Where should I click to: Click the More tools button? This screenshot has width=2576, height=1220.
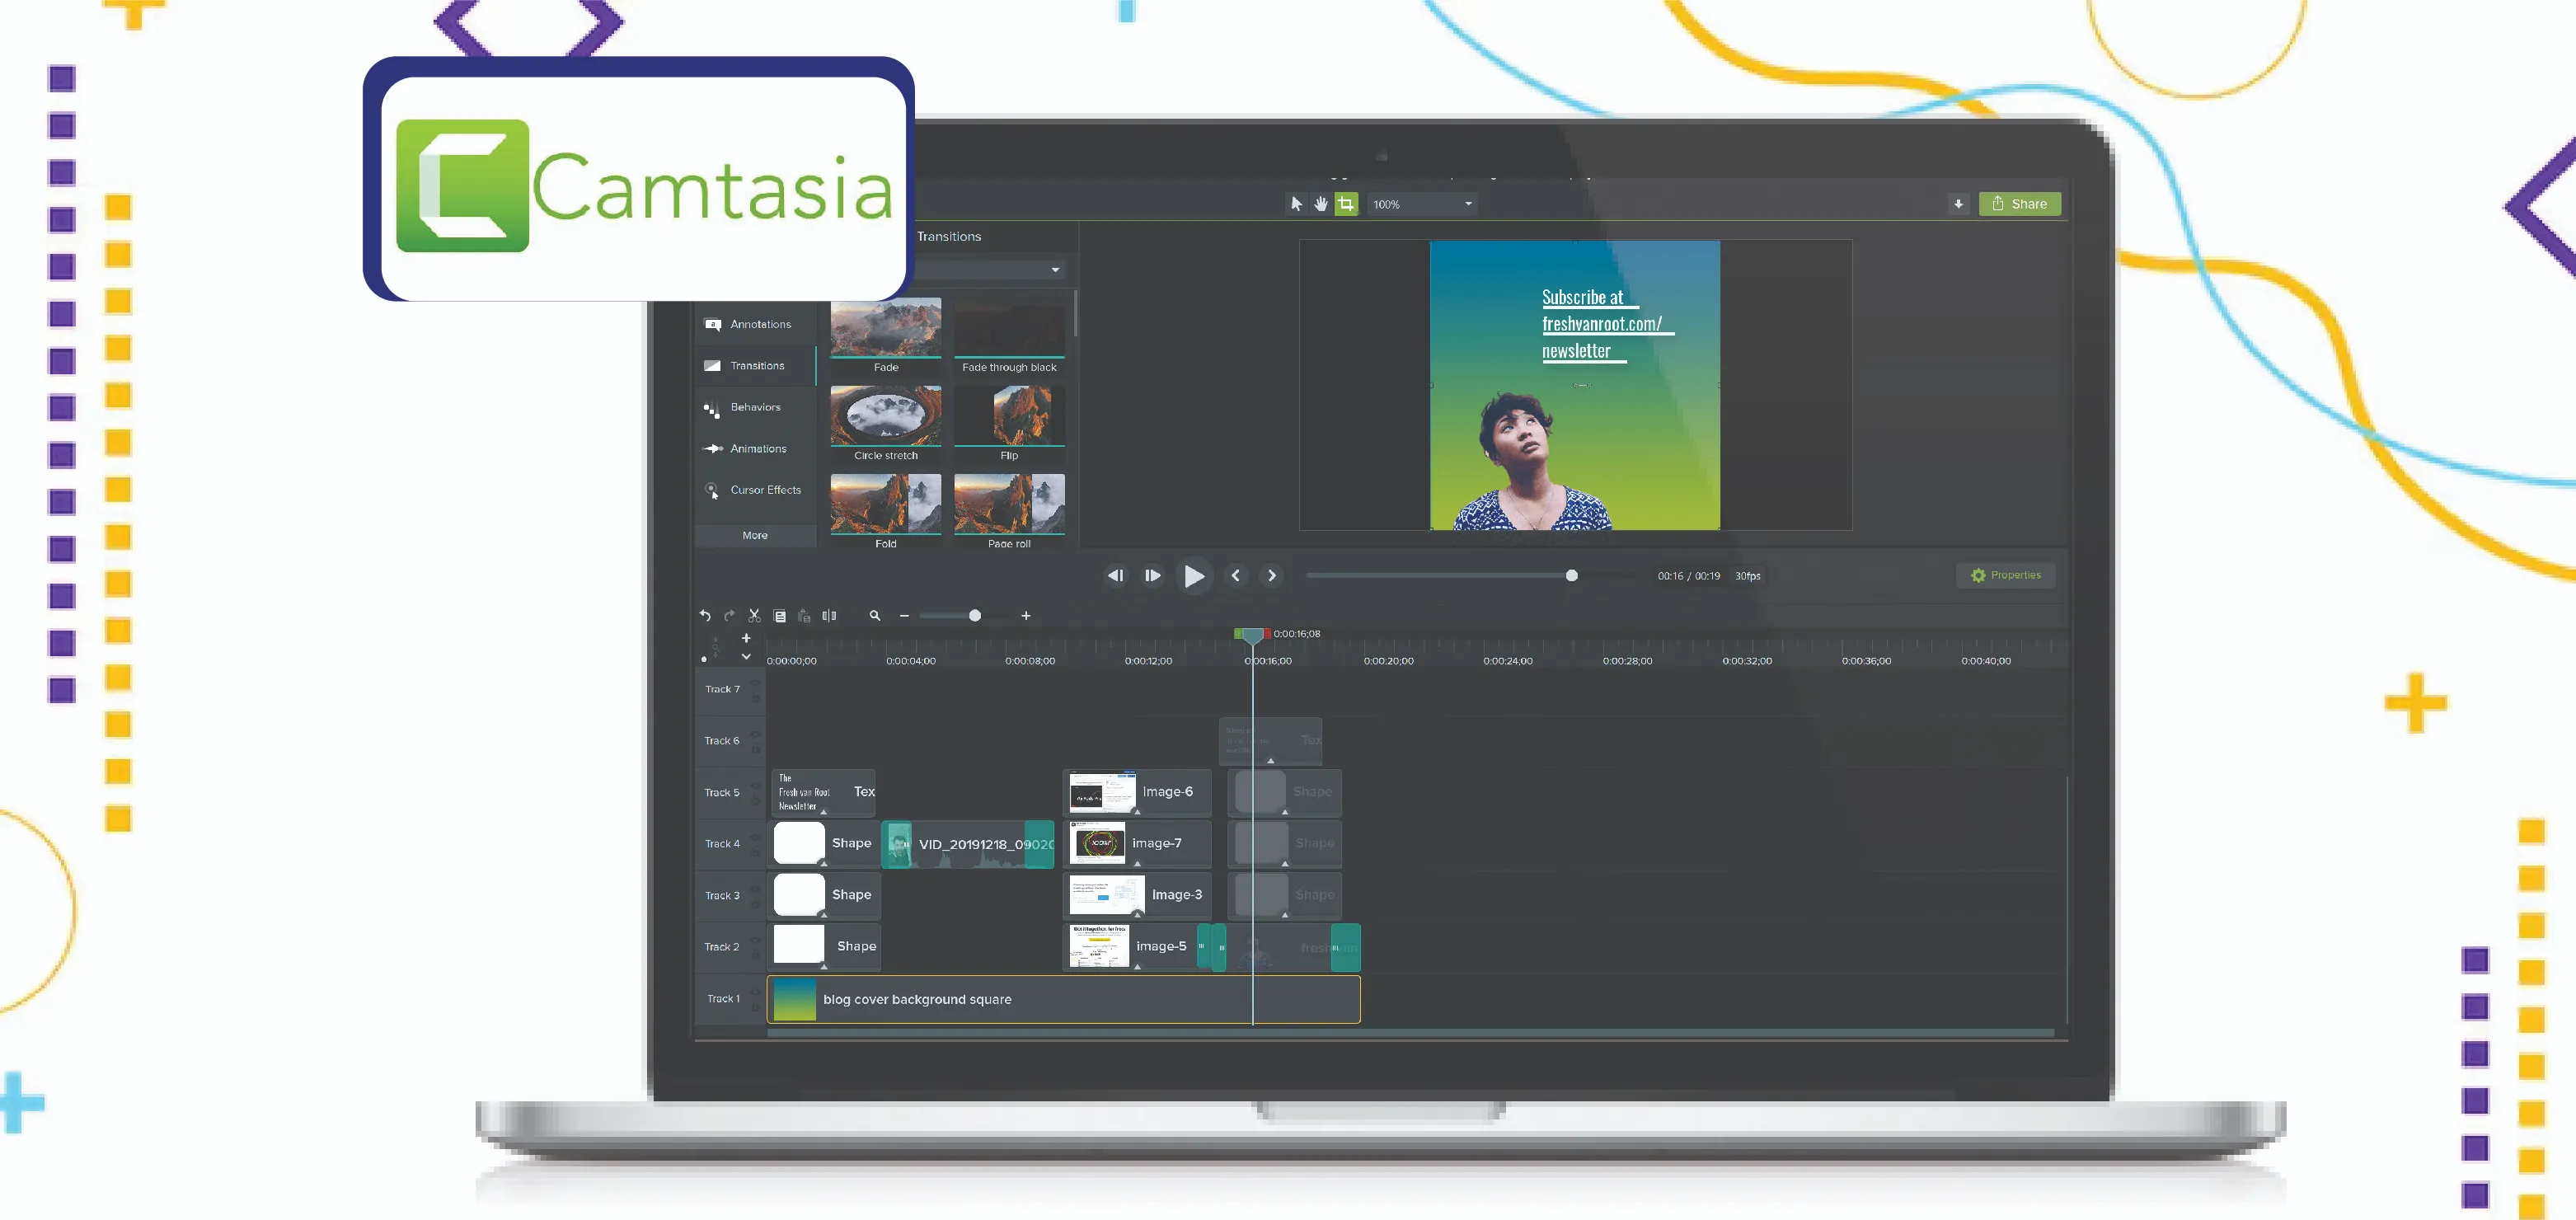(x=755, y=536)
